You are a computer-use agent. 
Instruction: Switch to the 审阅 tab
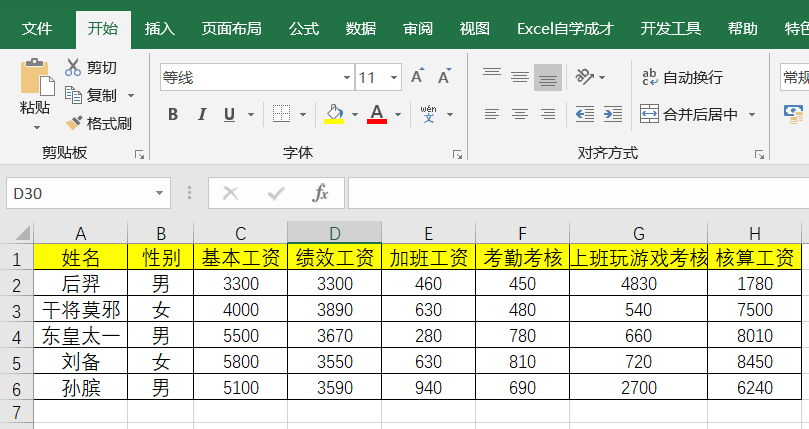[418, 28]
